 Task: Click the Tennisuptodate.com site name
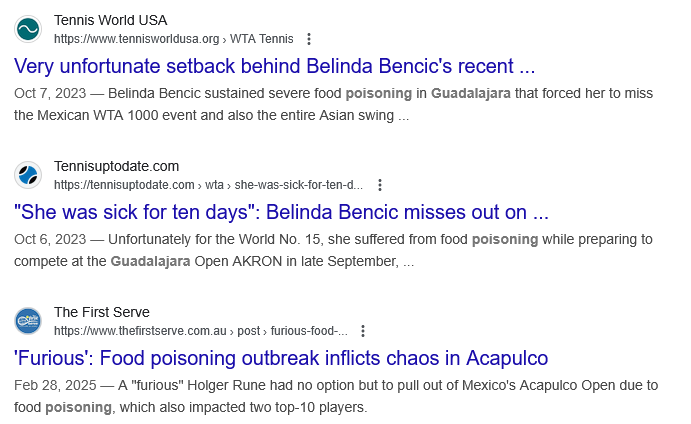(116, 166)
